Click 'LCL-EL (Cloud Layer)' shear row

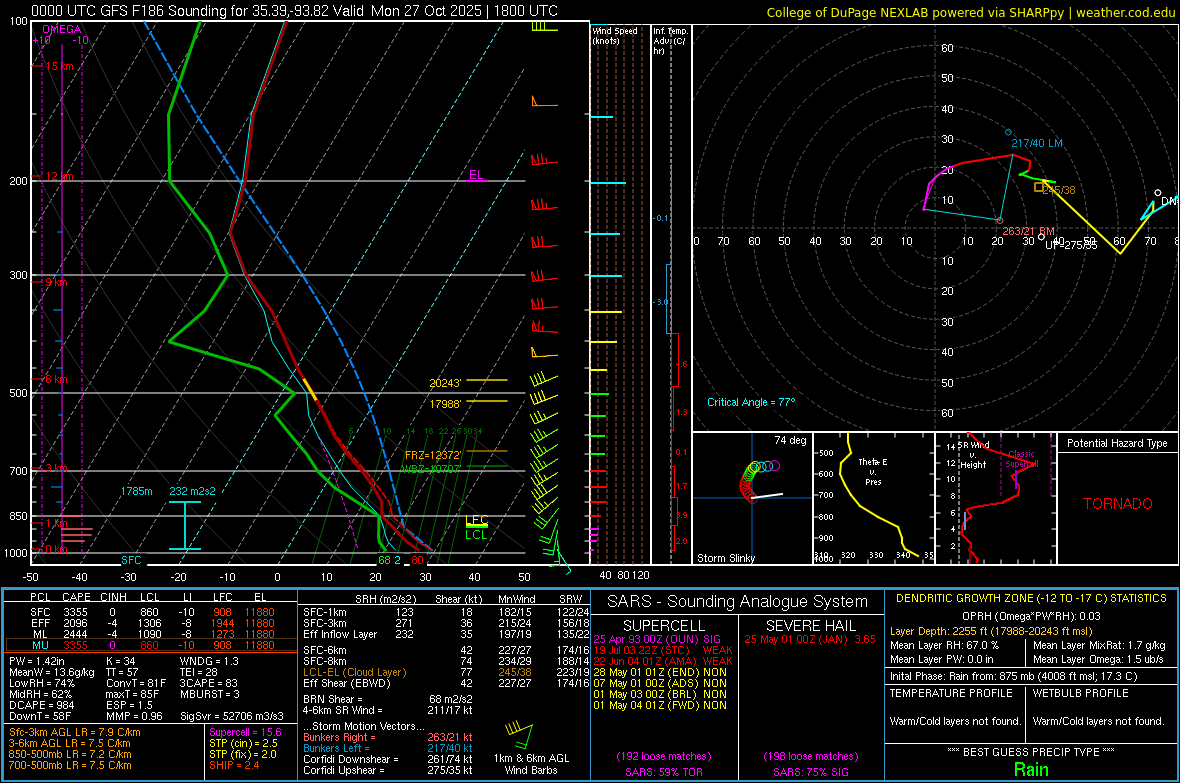[446, 672]
